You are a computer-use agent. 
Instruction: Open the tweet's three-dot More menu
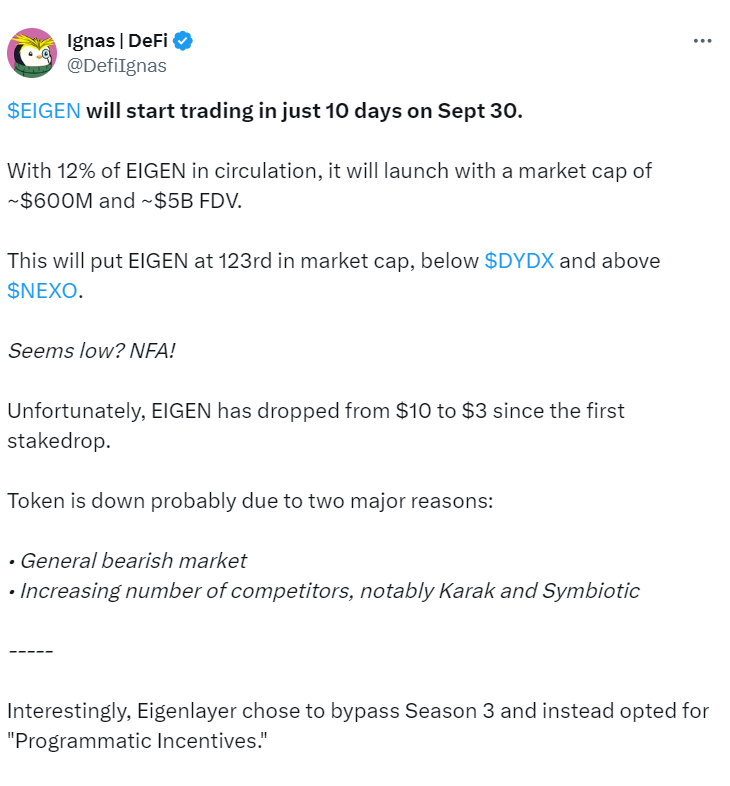(x=703, y=42)
